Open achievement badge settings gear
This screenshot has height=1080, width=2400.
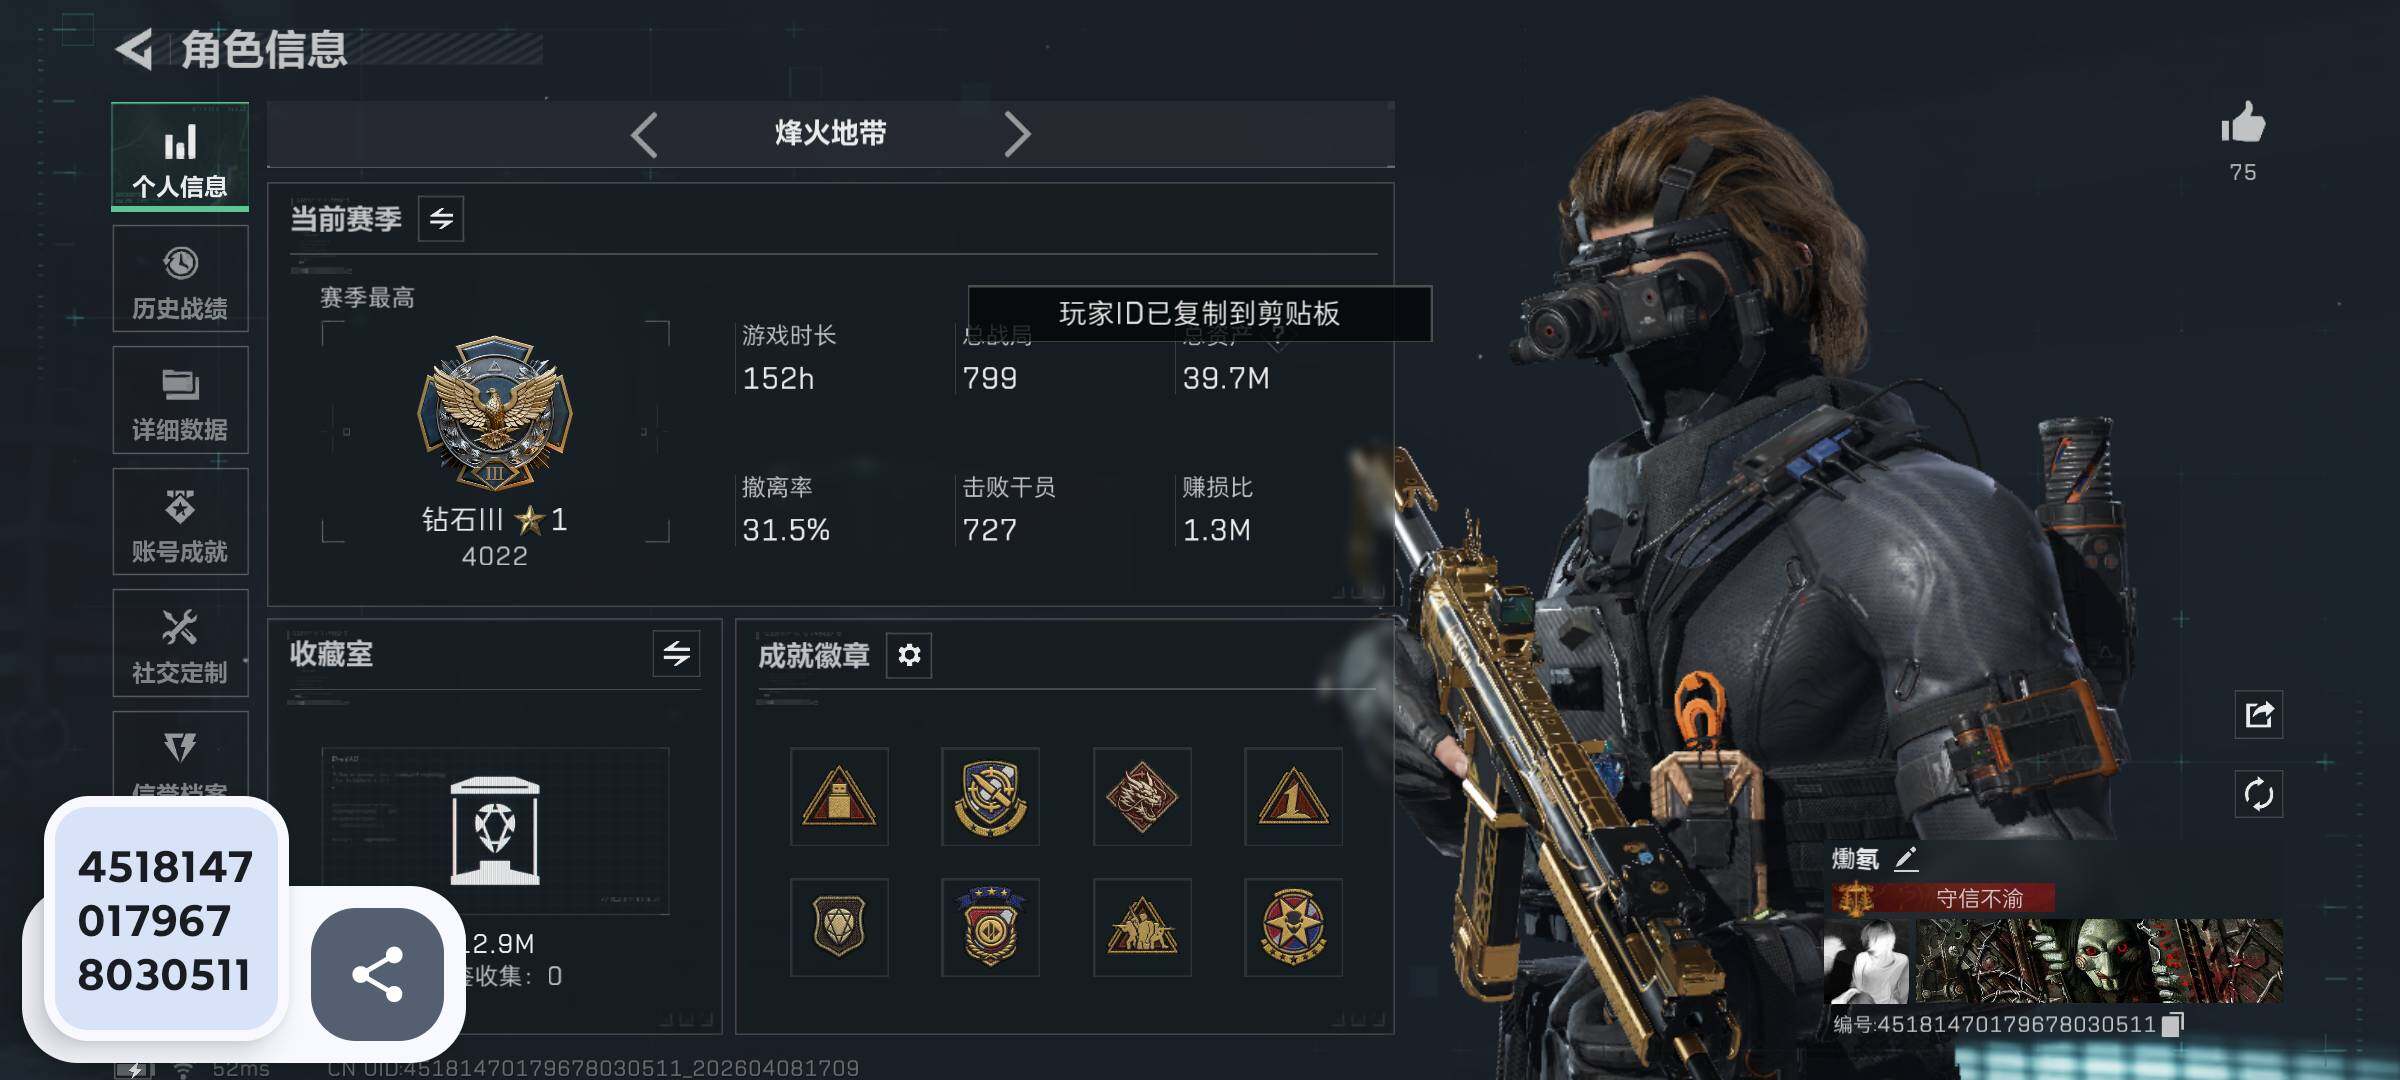(909, 655)
